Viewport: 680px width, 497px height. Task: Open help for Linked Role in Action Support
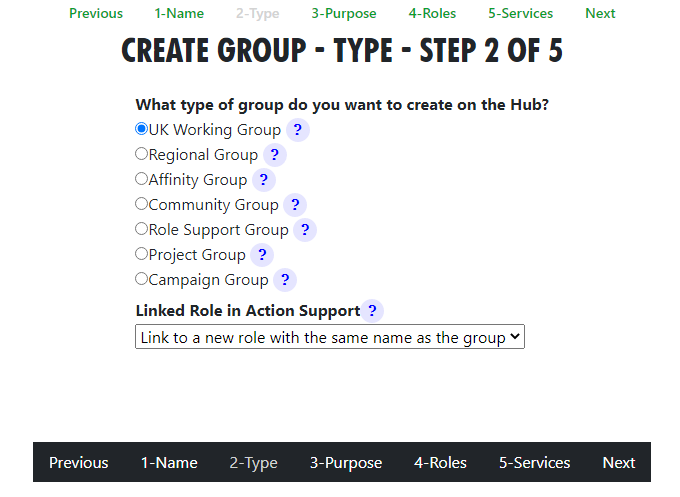click(x=372, y=311)
